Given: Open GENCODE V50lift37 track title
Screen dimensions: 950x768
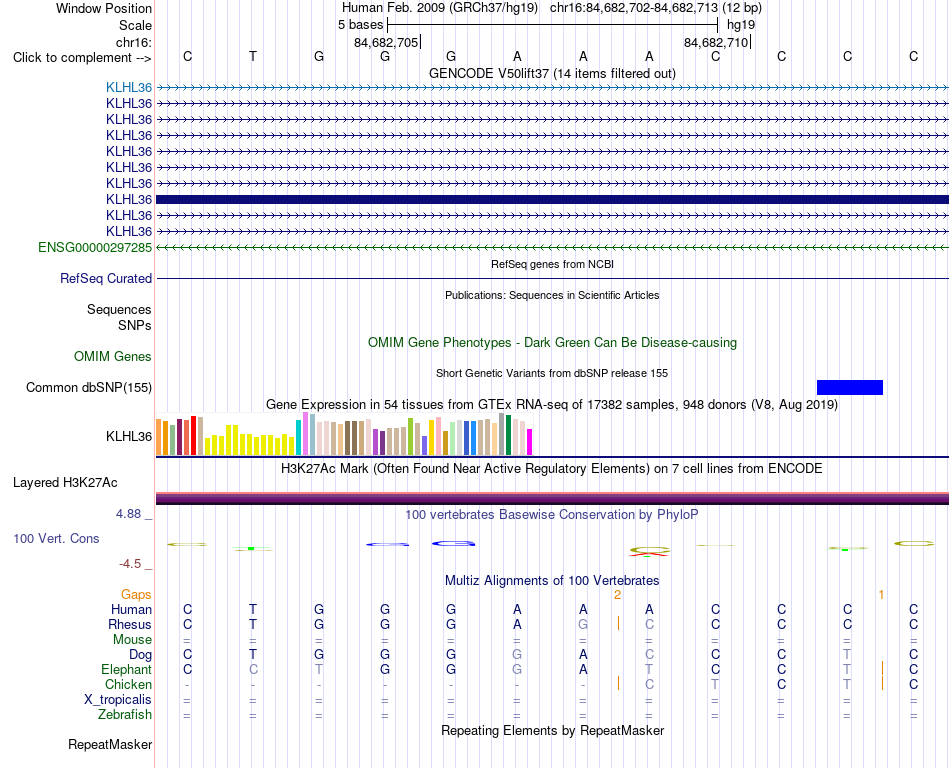Looking at the screenshot, I should click(x=552, y=74).
